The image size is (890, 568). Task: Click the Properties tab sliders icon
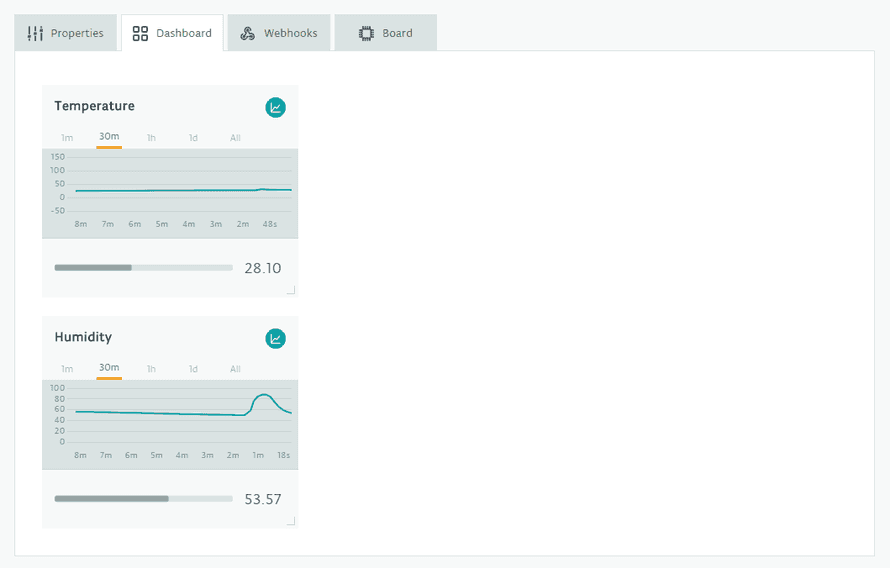pos(36,33)
